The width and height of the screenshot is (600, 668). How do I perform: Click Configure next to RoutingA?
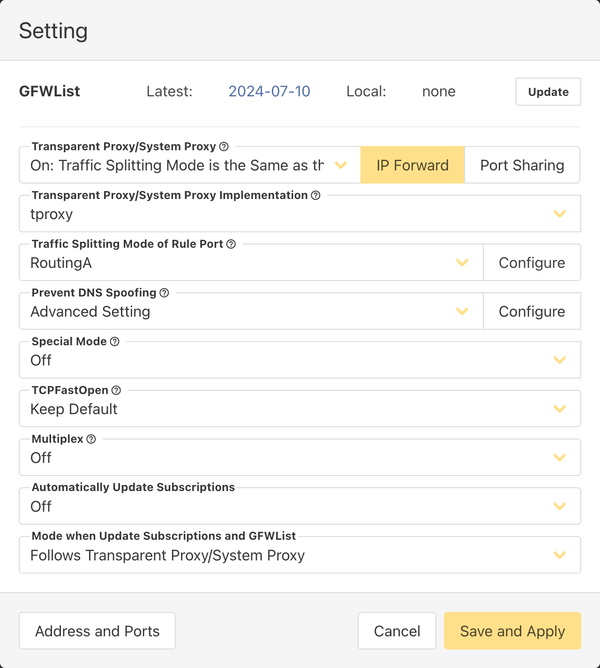(x=532, y=263)
